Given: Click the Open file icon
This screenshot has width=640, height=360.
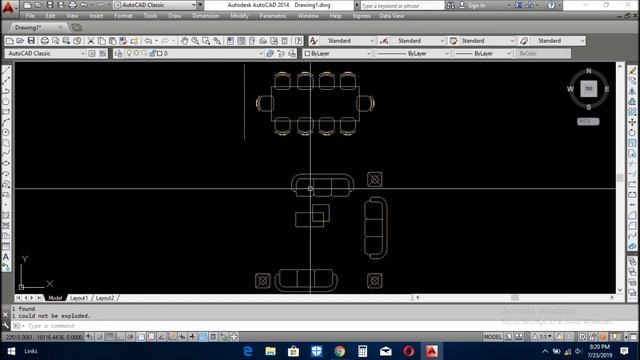Looking at the screenshot, I should [x=20, y=41].
